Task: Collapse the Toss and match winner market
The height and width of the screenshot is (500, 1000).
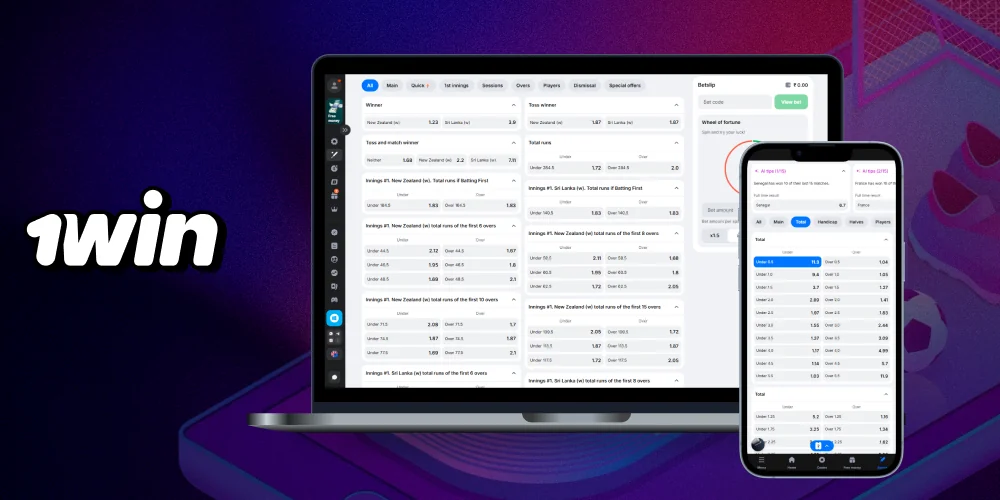Action: [x=513, y=143]
